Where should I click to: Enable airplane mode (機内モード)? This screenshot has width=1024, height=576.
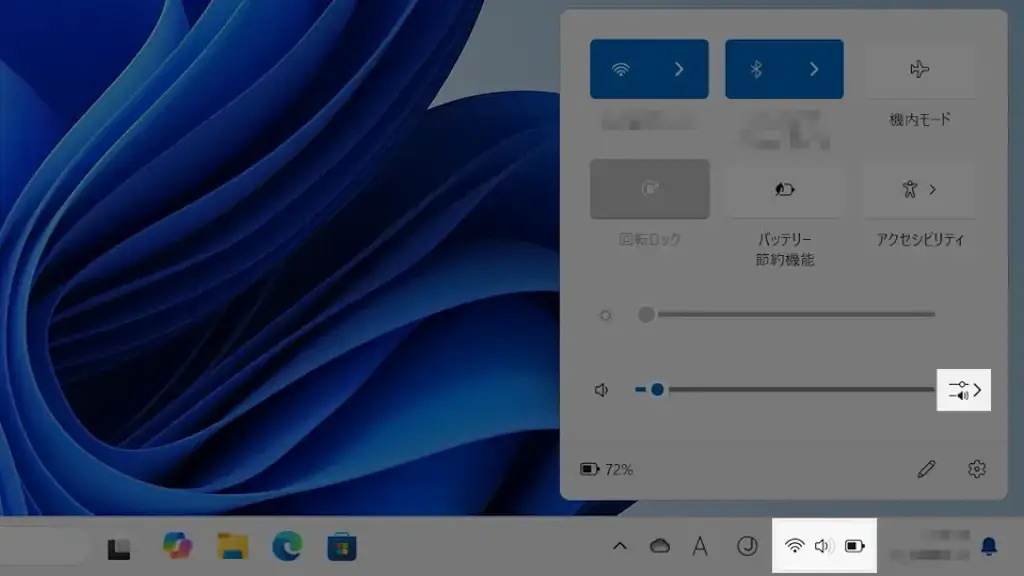(x=919, y=69)
